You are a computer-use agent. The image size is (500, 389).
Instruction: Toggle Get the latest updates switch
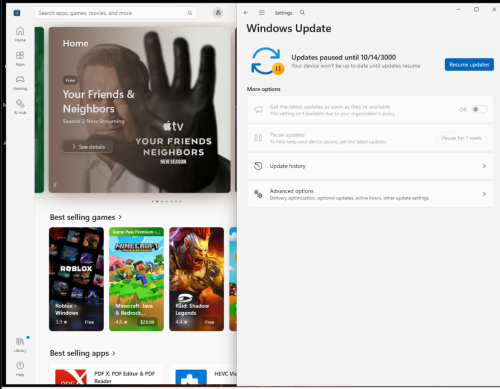coord(479,109)
